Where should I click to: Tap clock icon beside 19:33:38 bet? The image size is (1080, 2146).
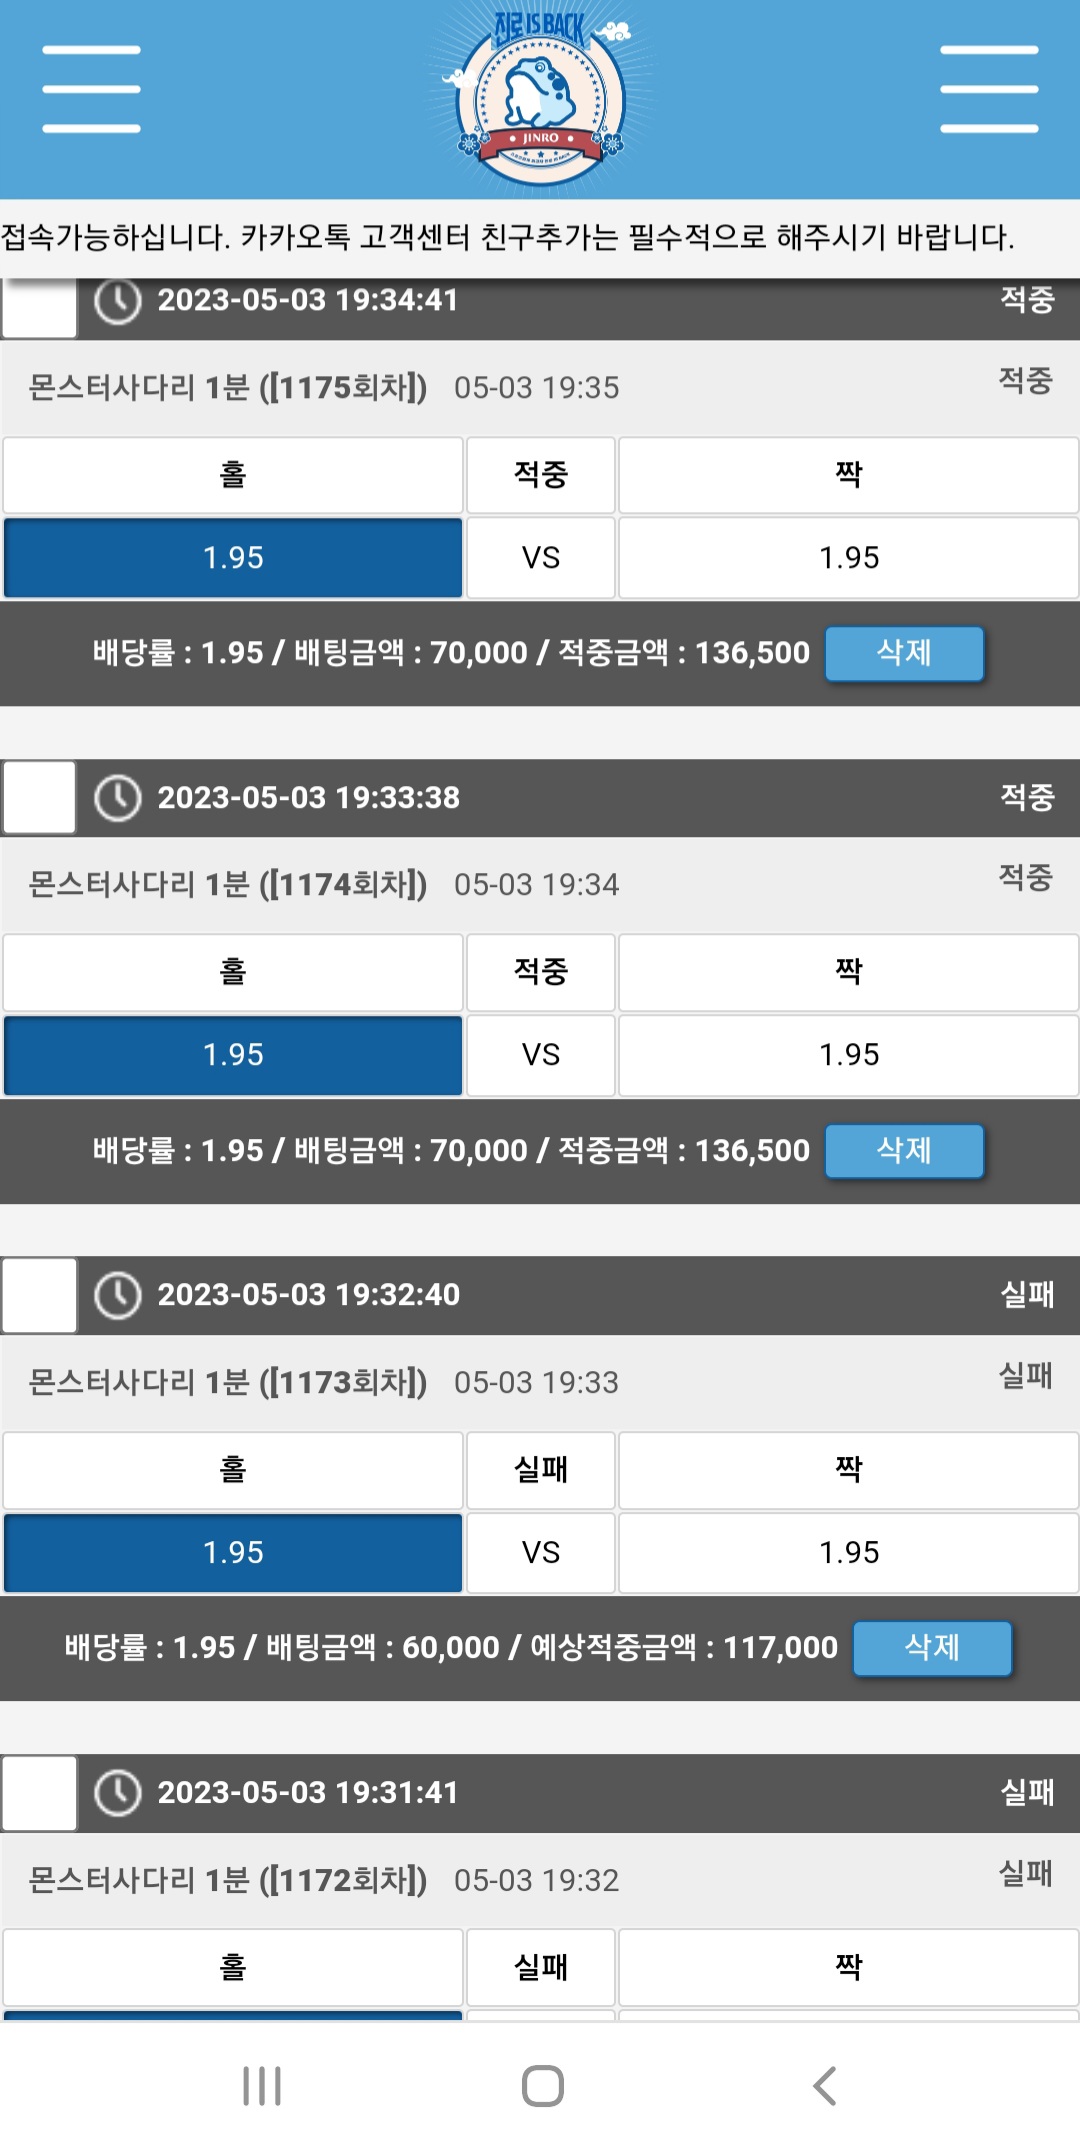tap(118, 798)
